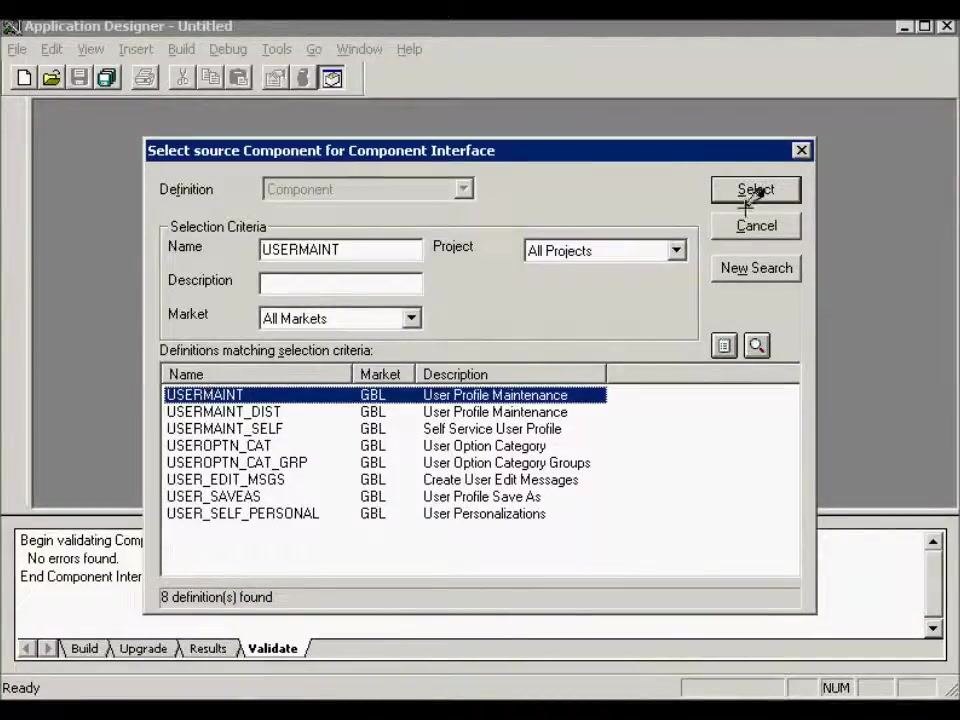Image resolution: width=960 pixels, height=720 pixels.
Task: Click output pane scroll down arrow
Action: (x=933, y=628)
